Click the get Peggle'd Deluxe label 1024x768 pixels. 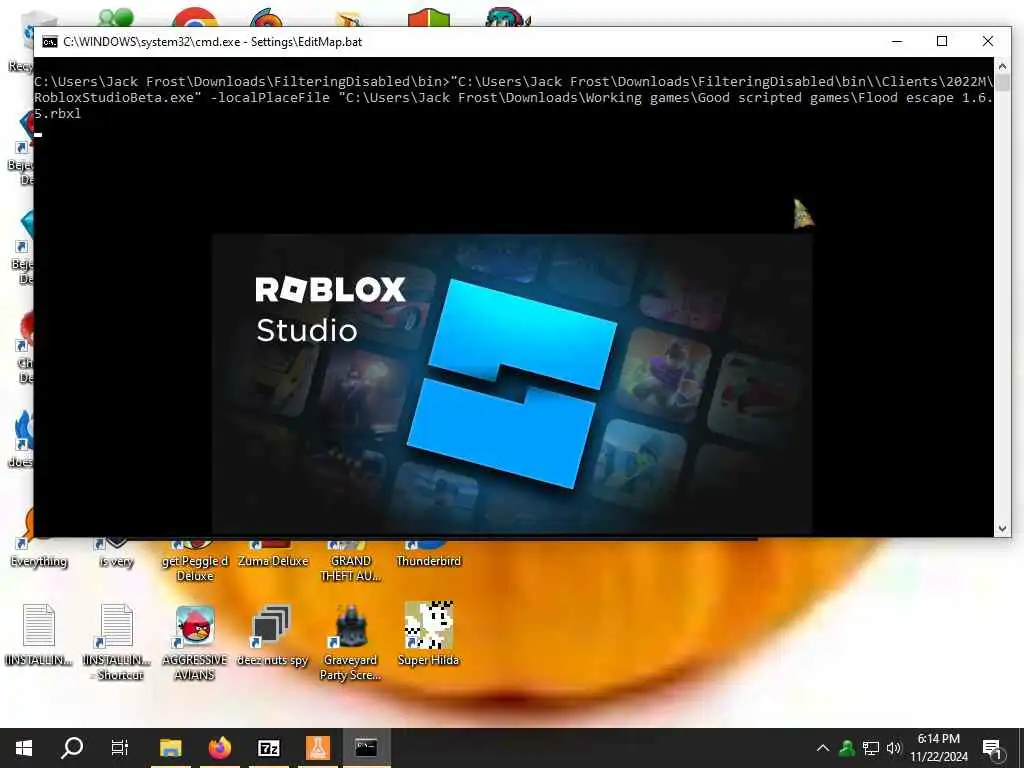click(x=195, y=569)
